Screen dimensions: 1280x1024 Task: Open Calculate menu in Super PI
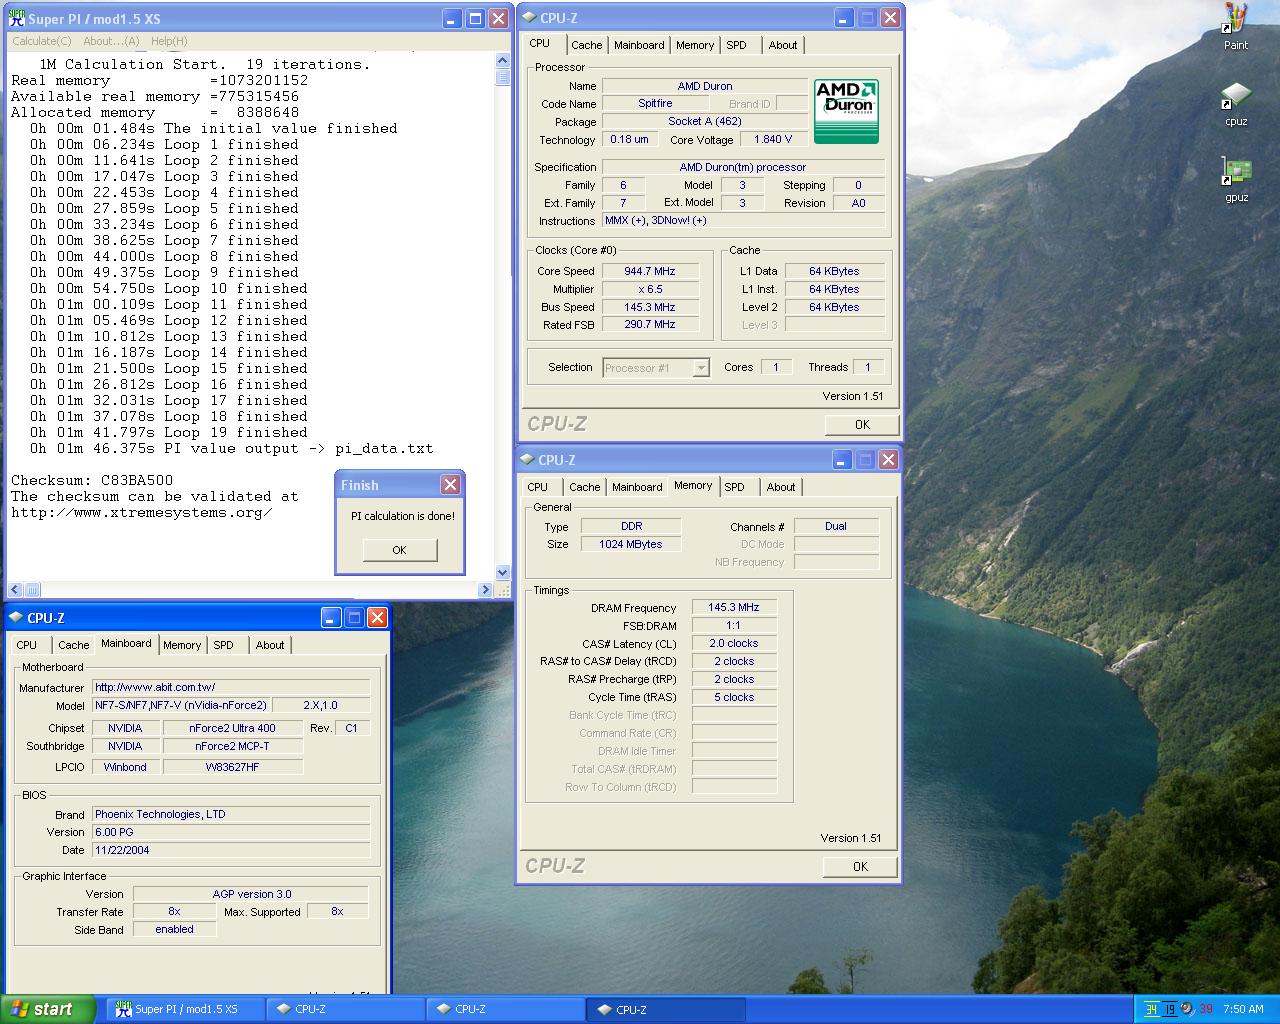click(41, 41)
